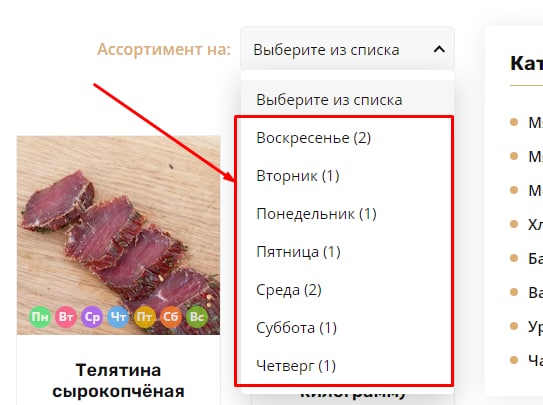Open the Телятина сырокопчёная product title
Viewport: 543px width, 405px height.
point(118,381)
